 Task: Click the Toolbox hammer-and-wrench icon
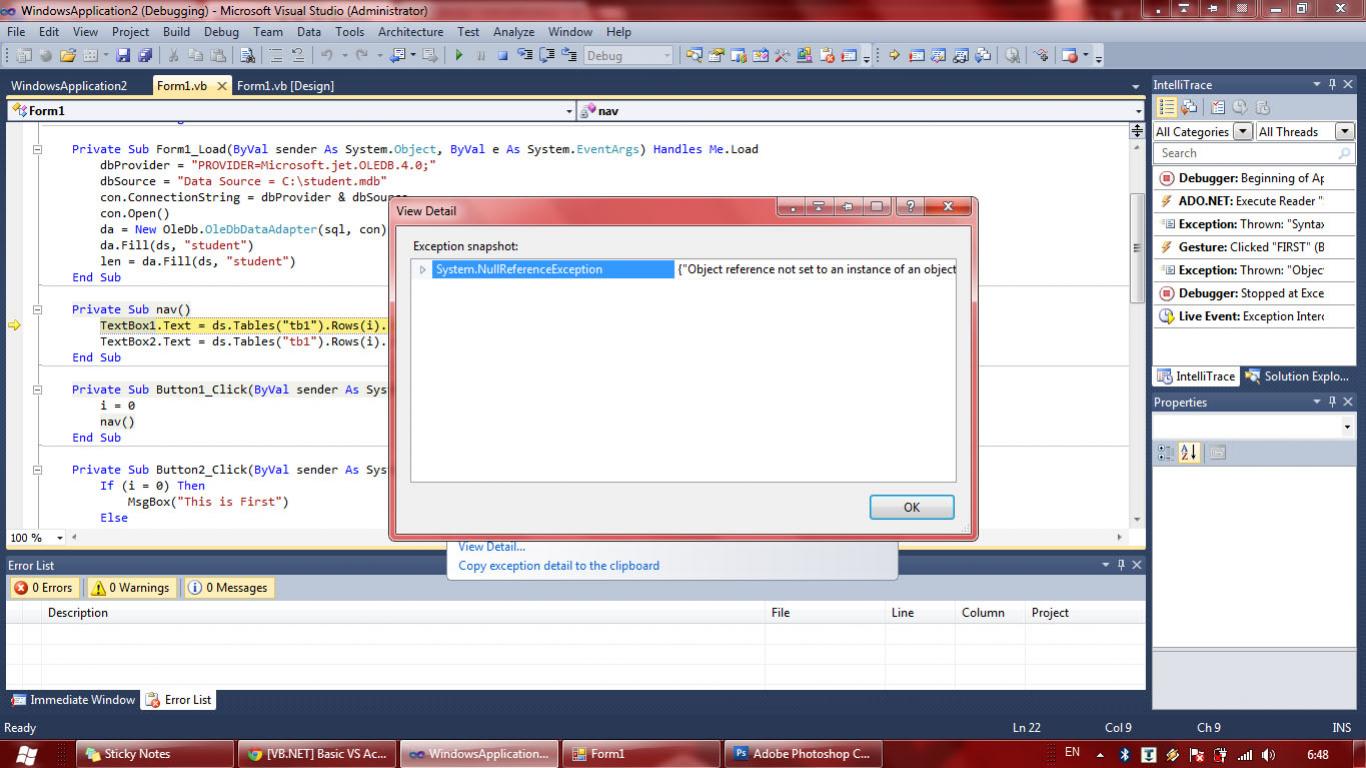(781, 56)
